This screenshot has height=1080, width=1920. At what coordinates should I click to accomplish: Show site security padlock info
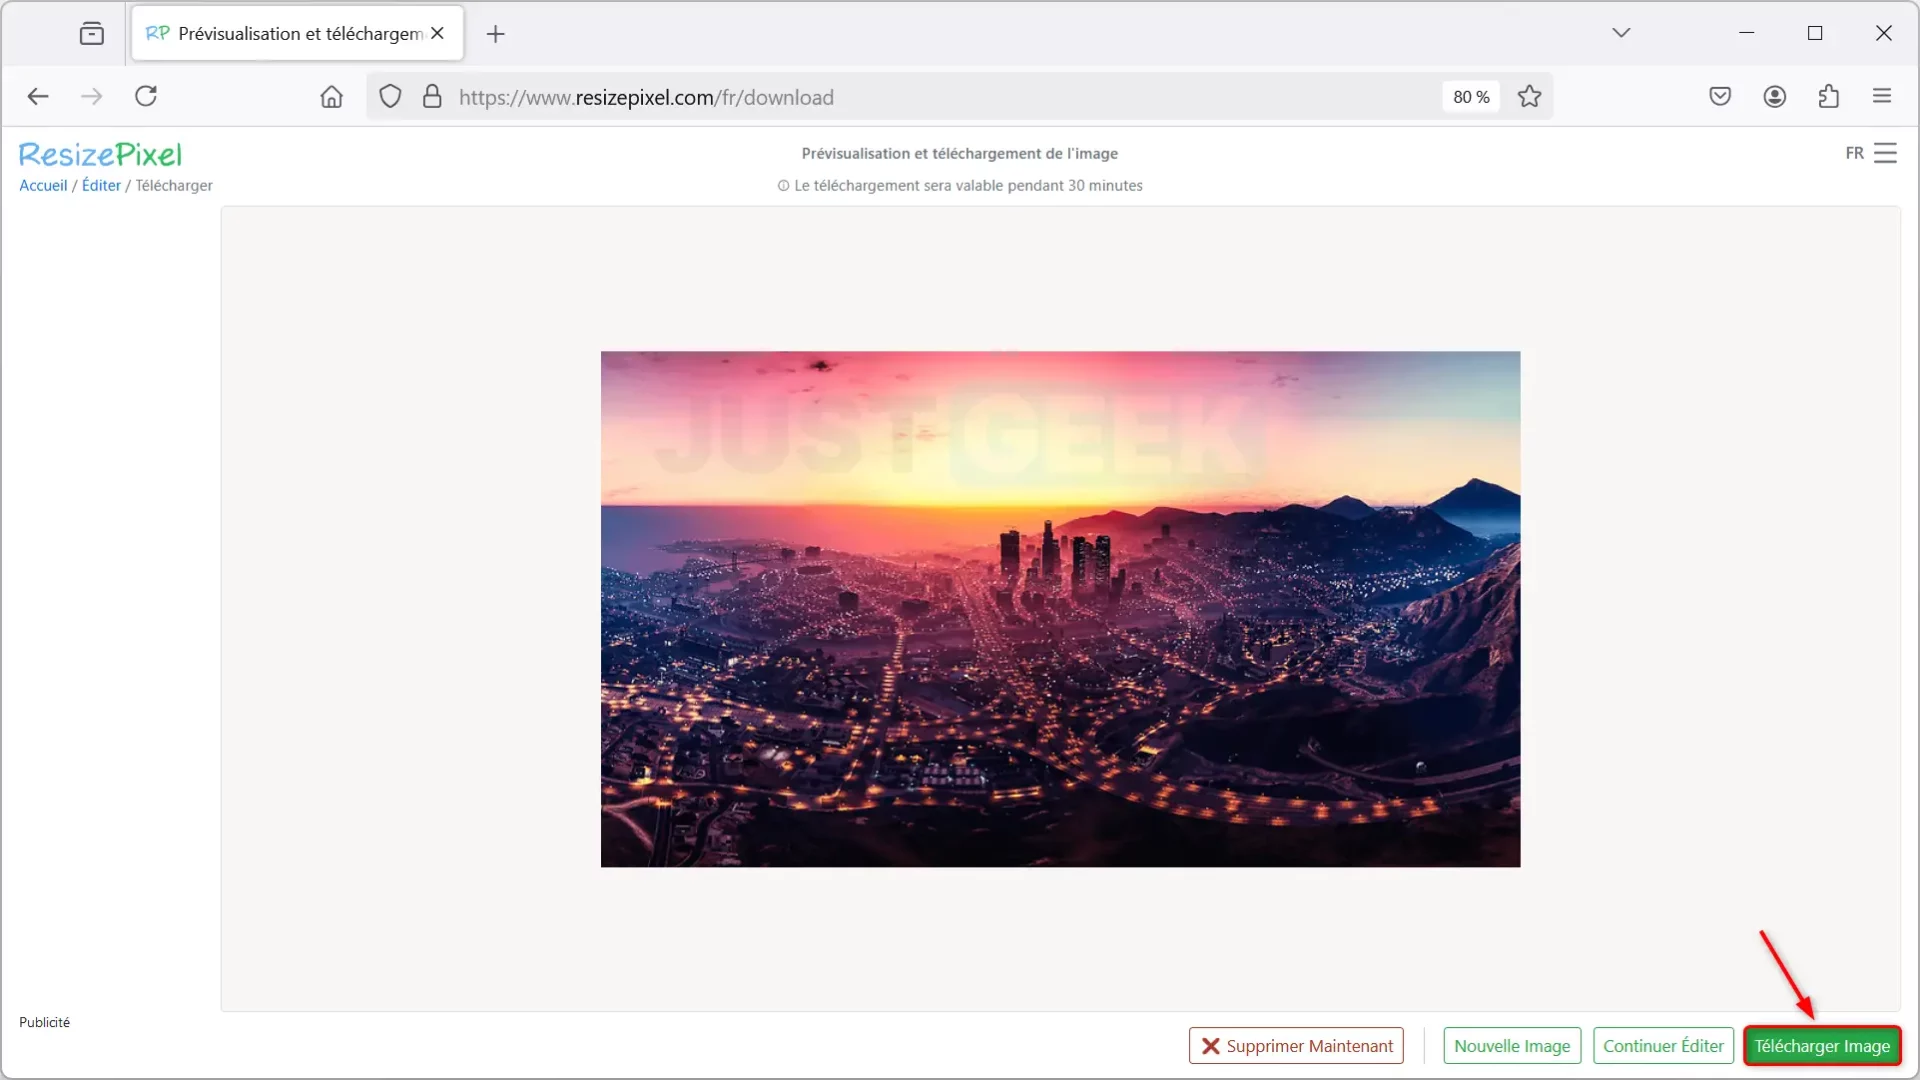[431, 97]
